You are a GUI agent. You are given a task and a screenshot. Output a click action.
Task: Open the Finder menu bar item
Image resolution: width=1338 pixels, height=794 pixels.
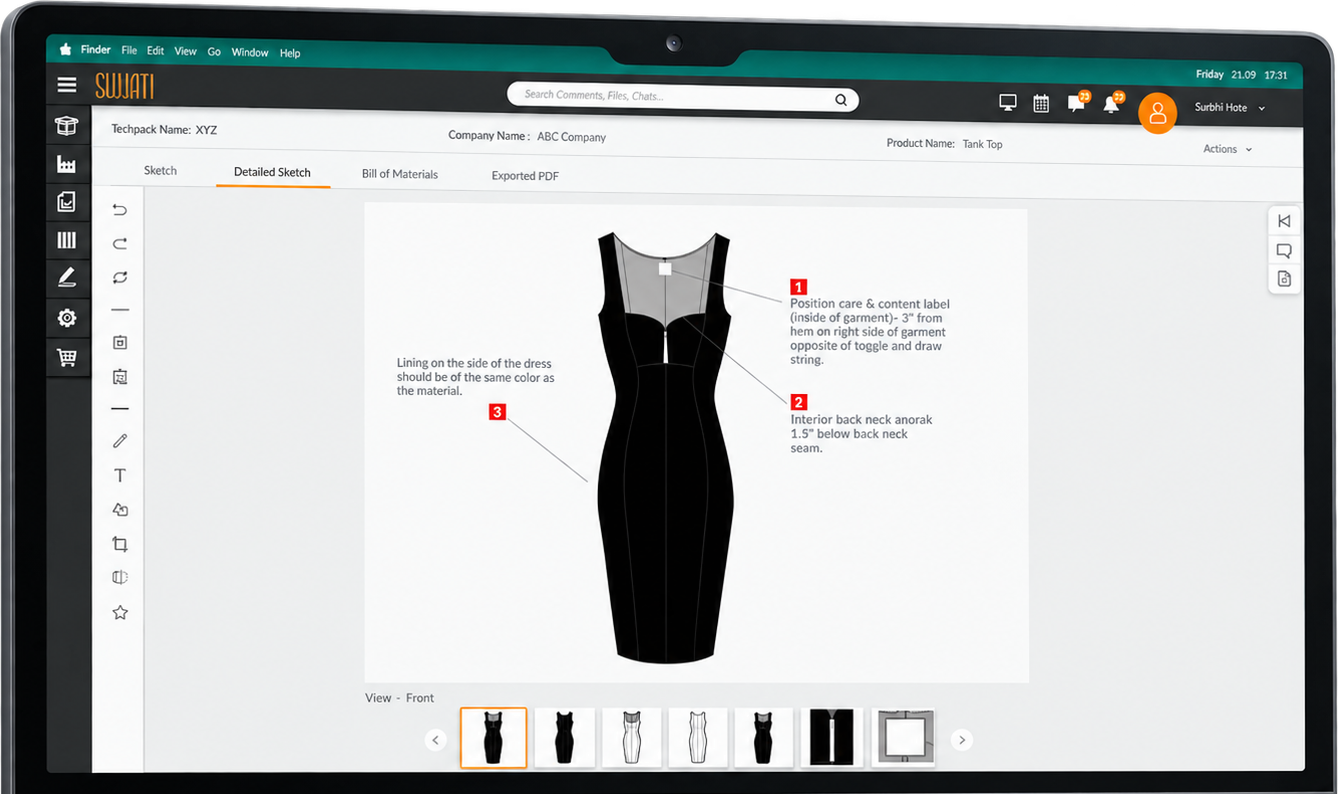pos(96,50)
